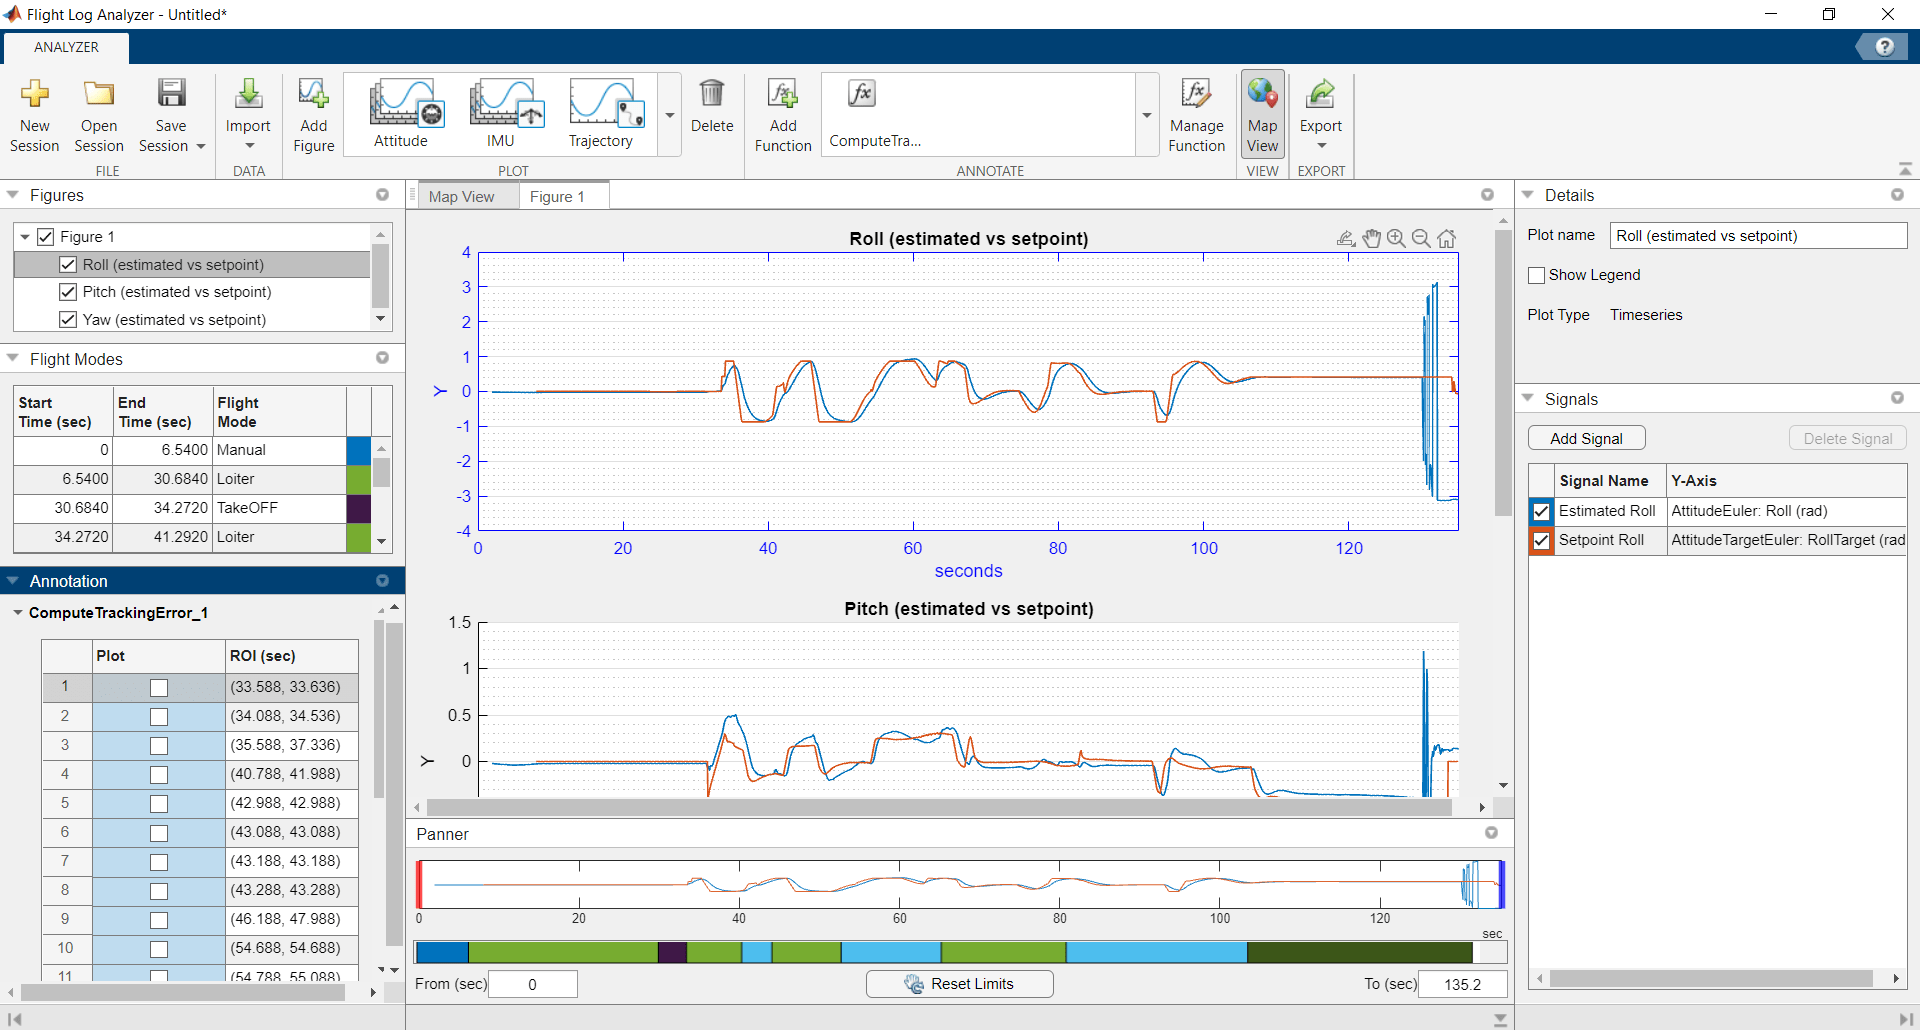Click the Delete trash icon
1920x1030 pixels.
(x=711, y=95)
